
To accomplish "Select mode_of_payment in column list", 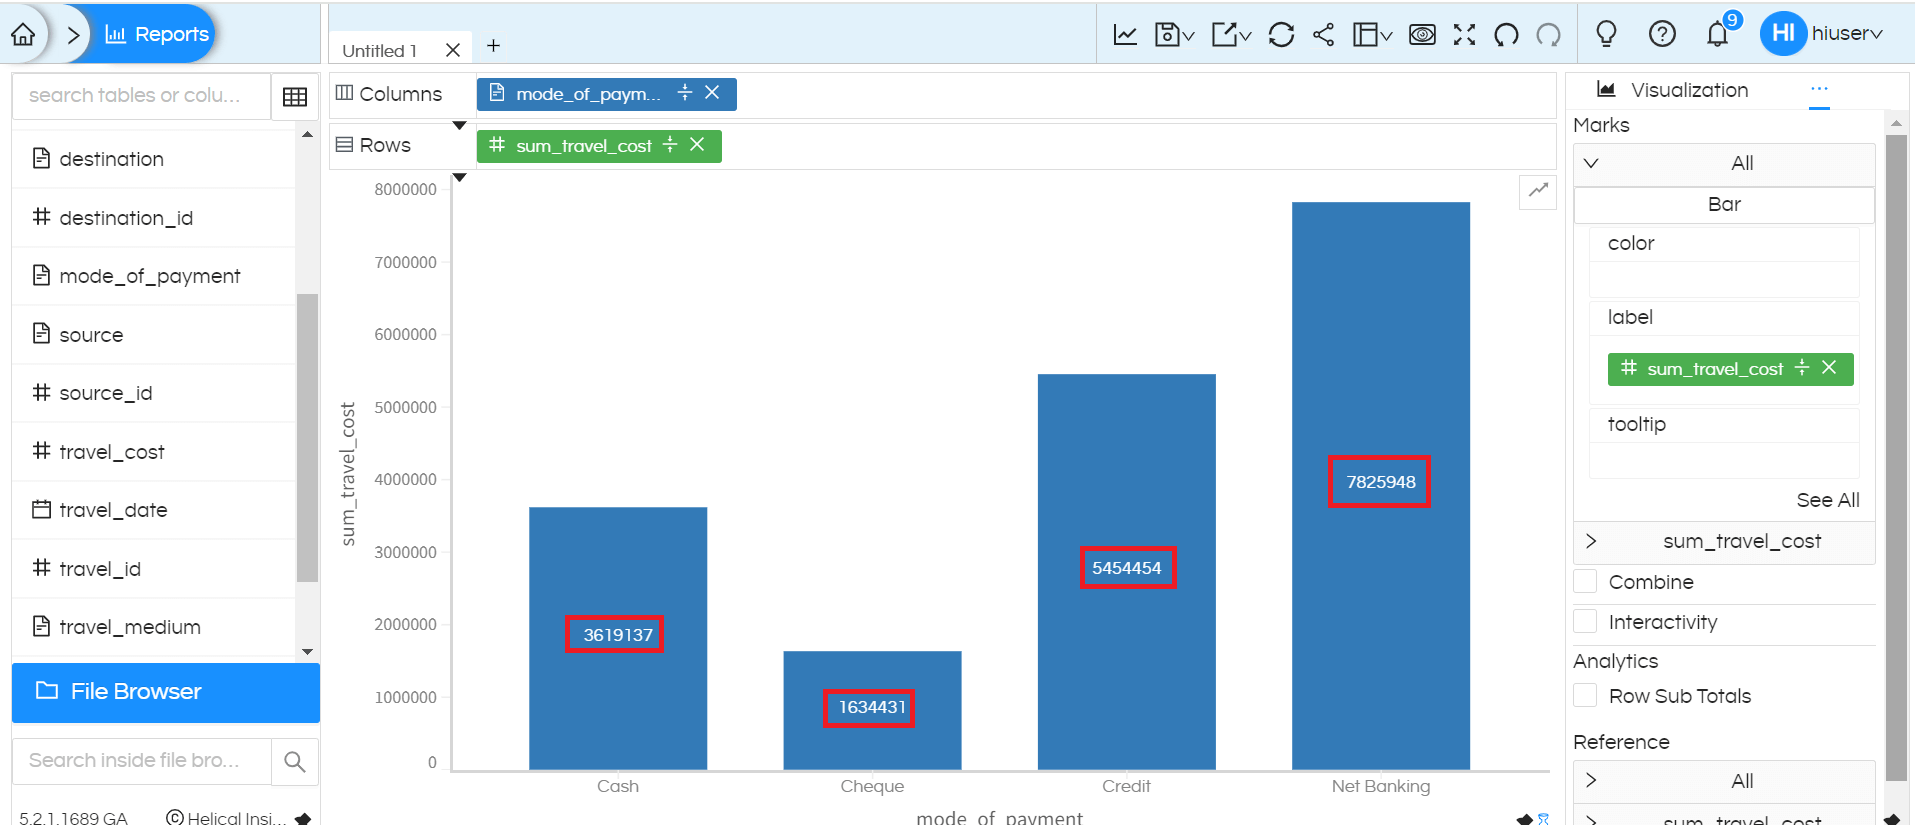I will (x=154, y=276).
